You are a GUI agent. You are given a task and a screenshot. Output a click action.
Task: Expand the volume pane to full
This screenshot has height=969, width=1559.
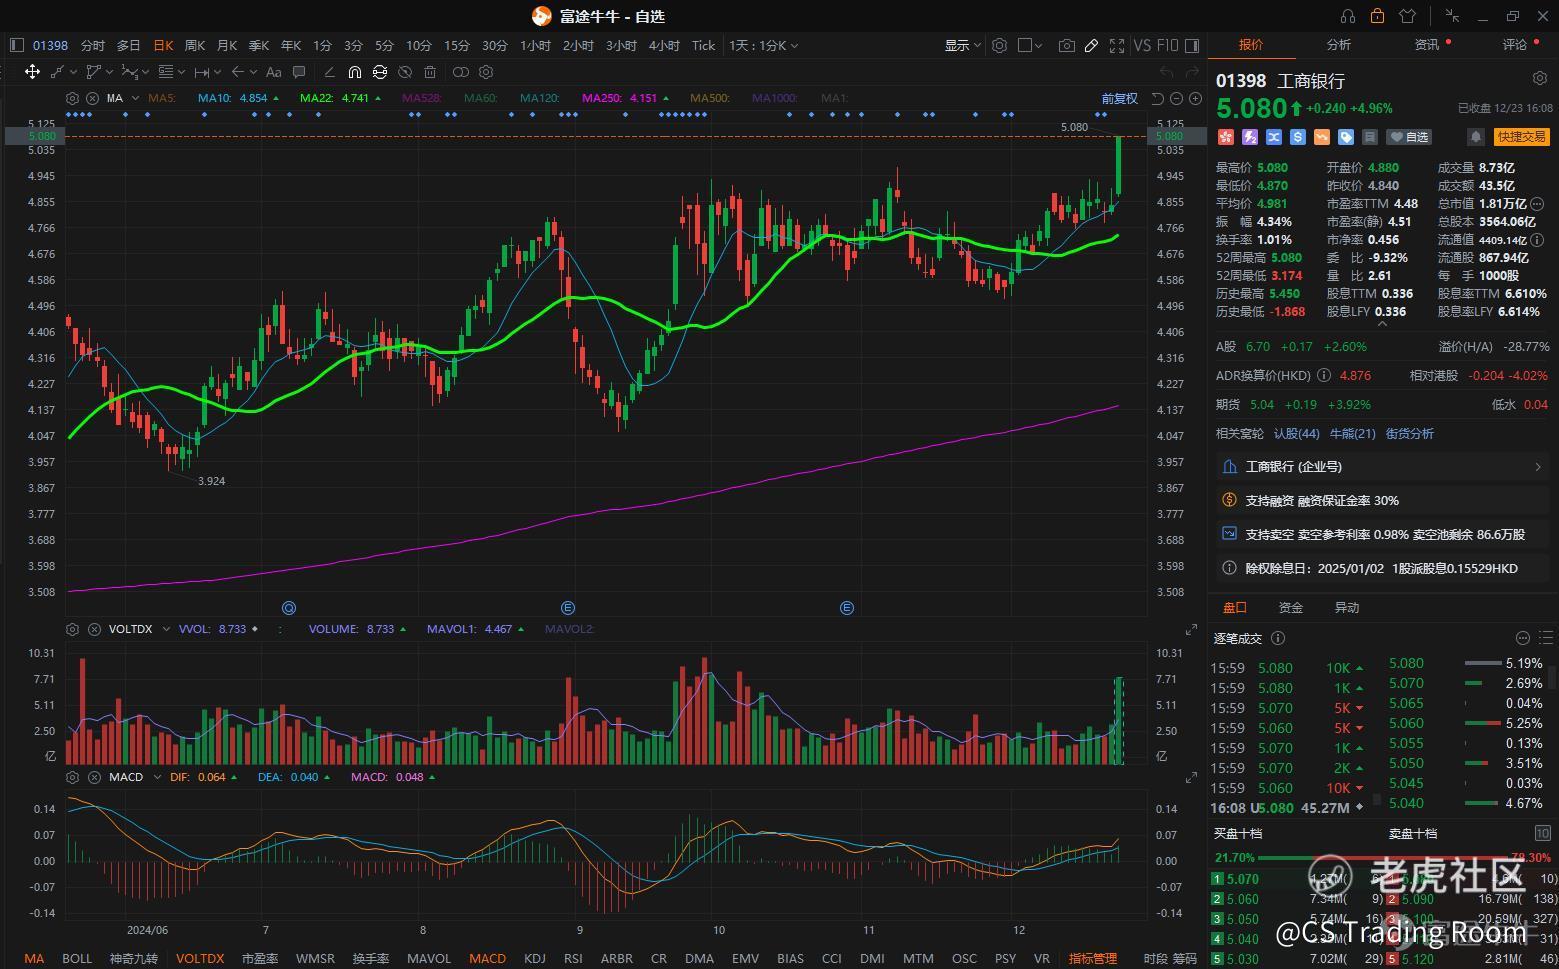point(1191,629)
